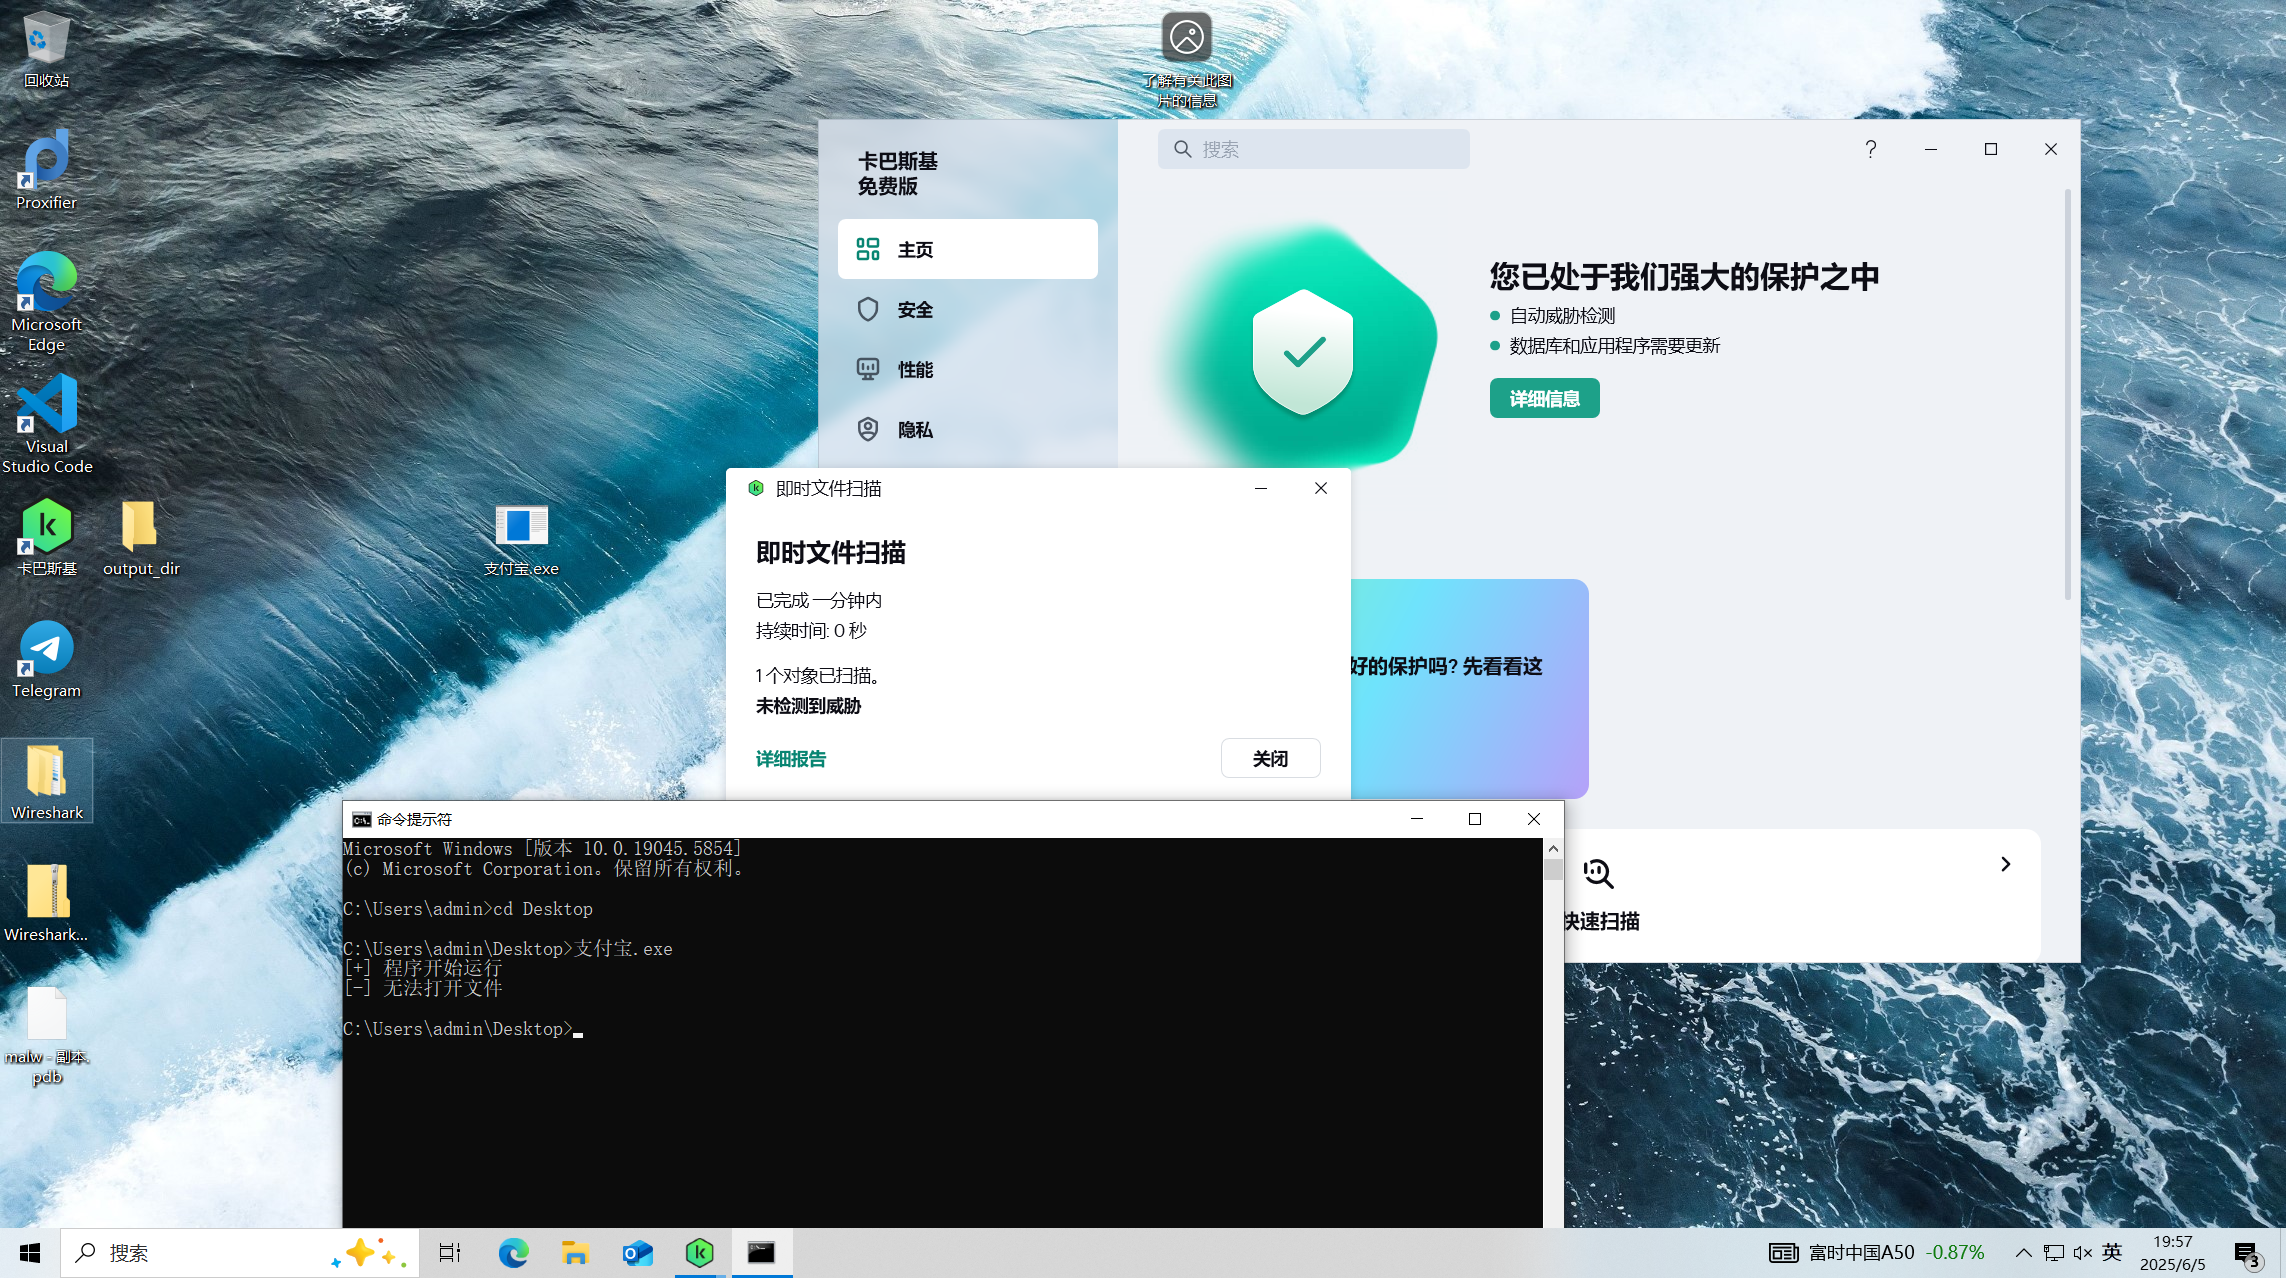Open Outlook from the taskbar
Viewport: 2286px width, 1278px height.
(x=637, y=1253)
